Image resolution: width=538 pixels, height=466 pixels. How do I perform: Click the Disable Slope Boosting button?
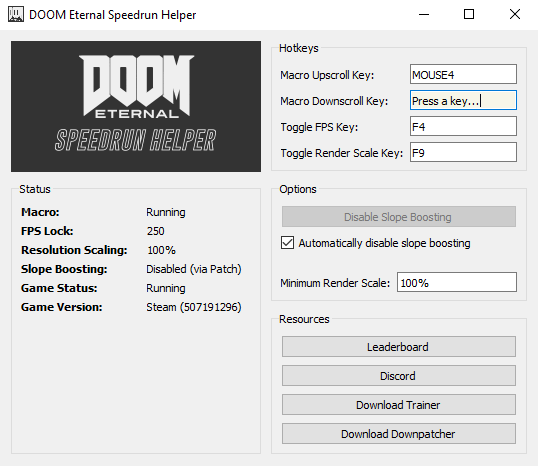click(x=399, y=217)
